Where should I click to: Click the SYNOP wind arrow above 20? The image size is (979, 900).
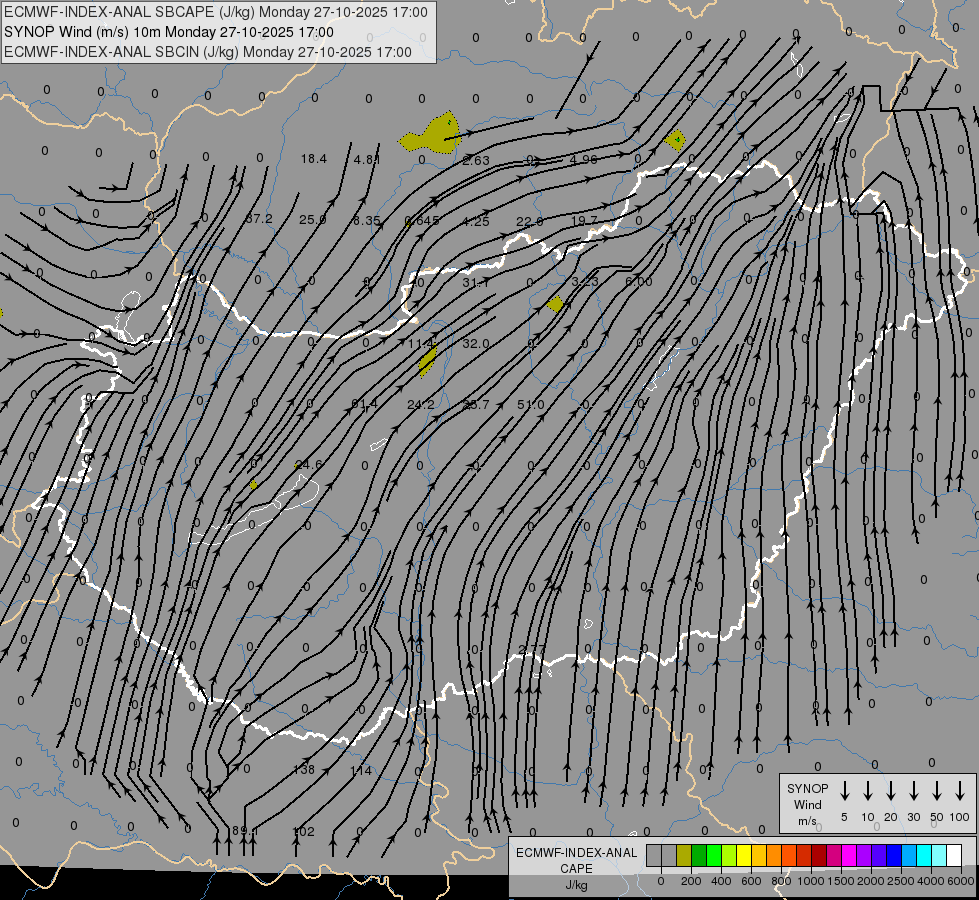click(x=890, y=791)
